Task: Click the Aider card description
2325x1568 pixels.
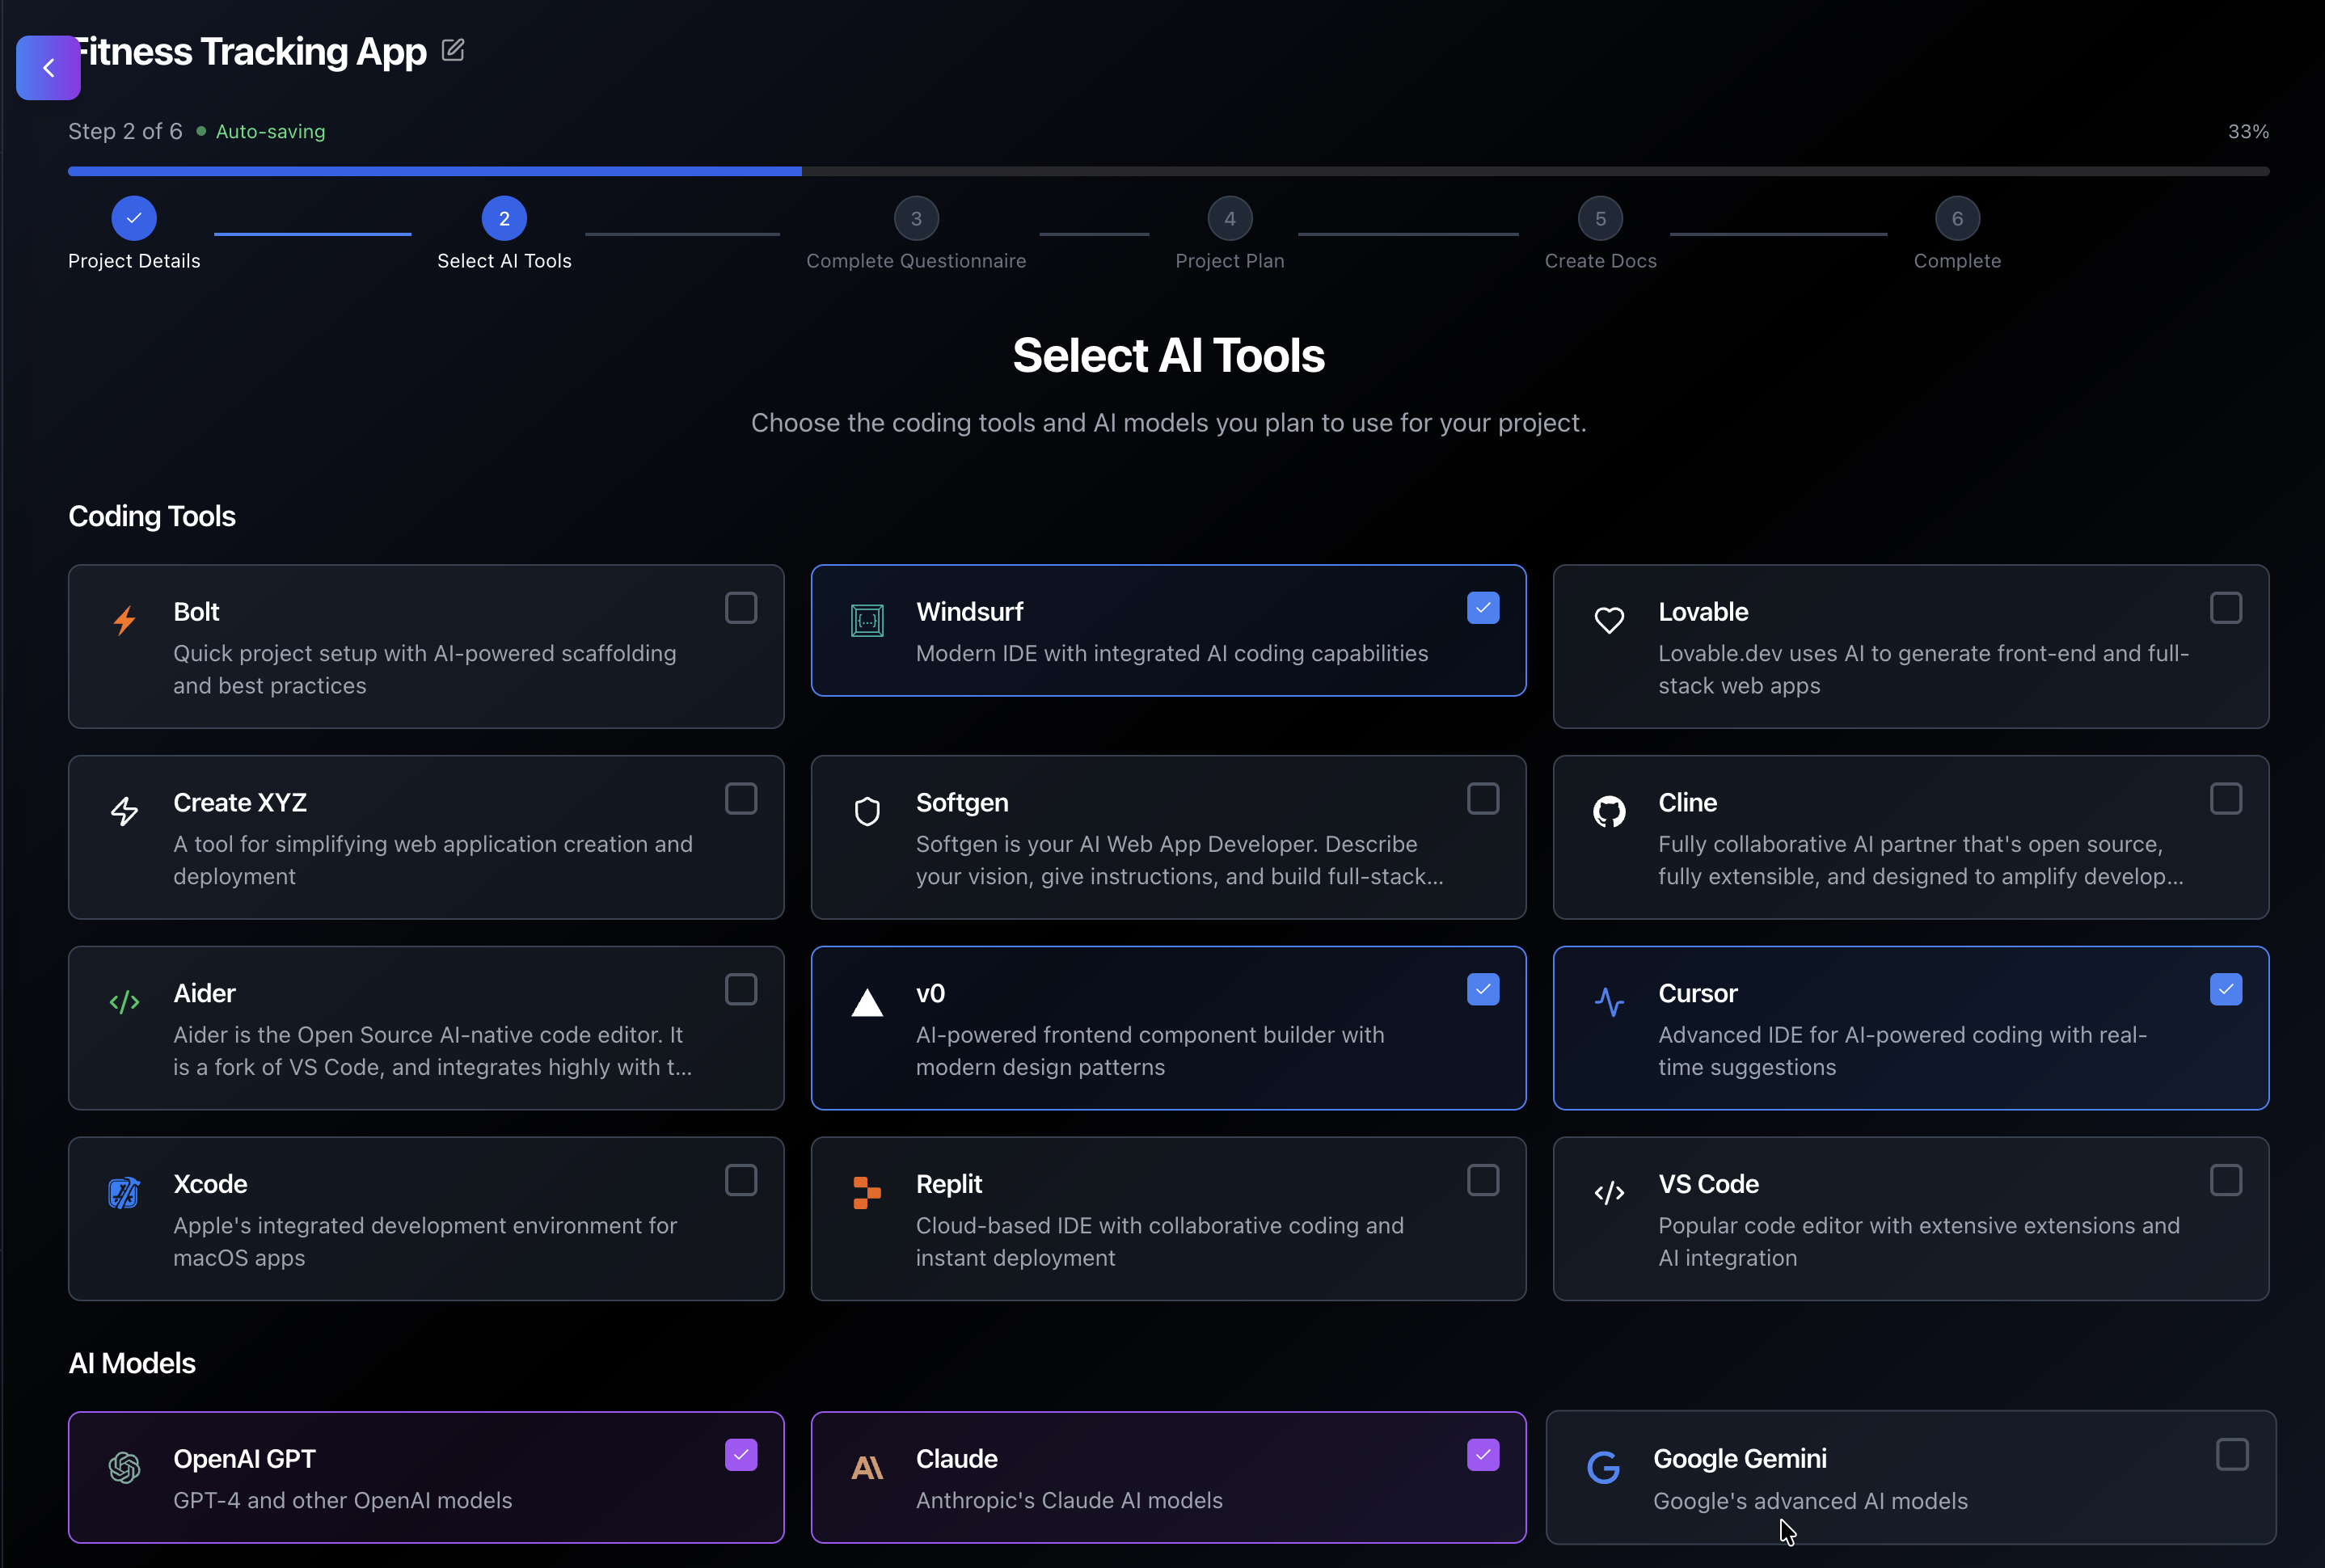Action: pyautogui.click(x=432, y=1051)
